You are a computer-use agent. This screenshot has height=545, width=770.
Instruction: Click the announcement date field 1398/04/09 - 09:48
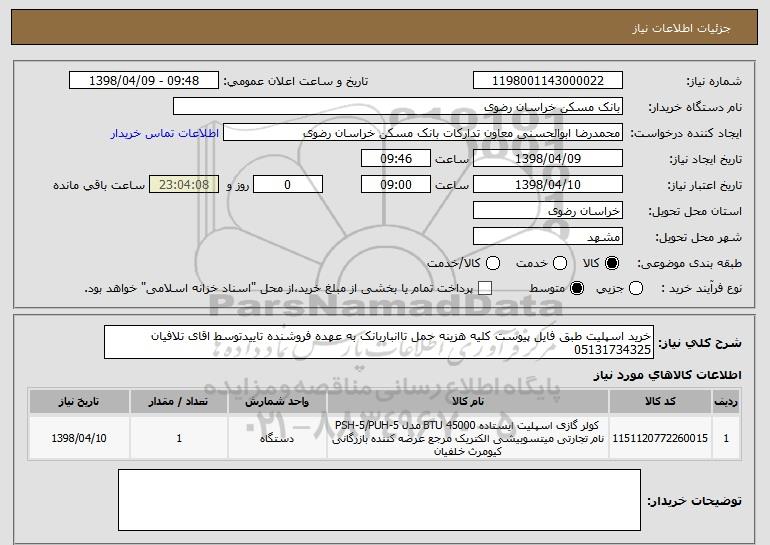pyautogui.click(x=144, y=81)
